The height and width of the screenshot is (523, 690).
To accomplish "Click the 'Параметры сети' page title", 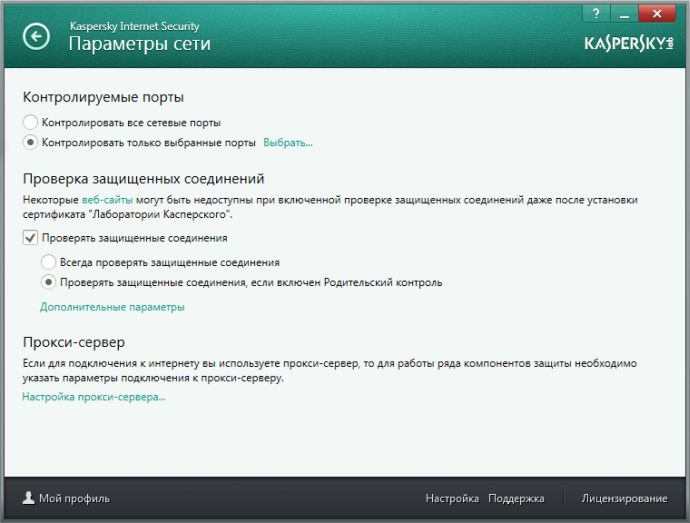I will [139, 44].
